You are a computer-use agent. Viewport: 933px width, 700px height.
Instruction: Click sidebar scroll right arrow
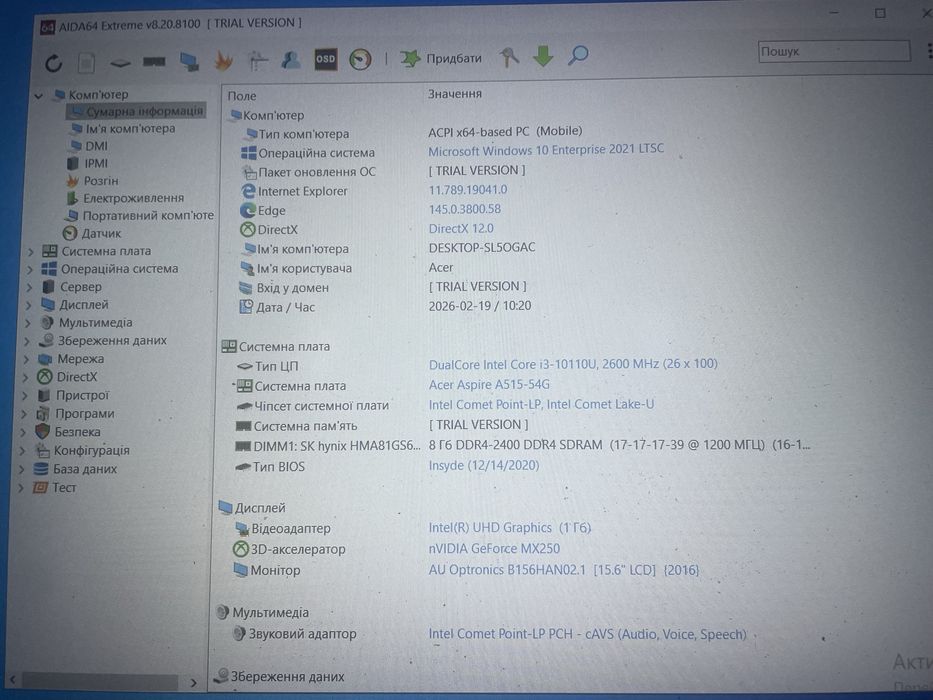(193, 682)
